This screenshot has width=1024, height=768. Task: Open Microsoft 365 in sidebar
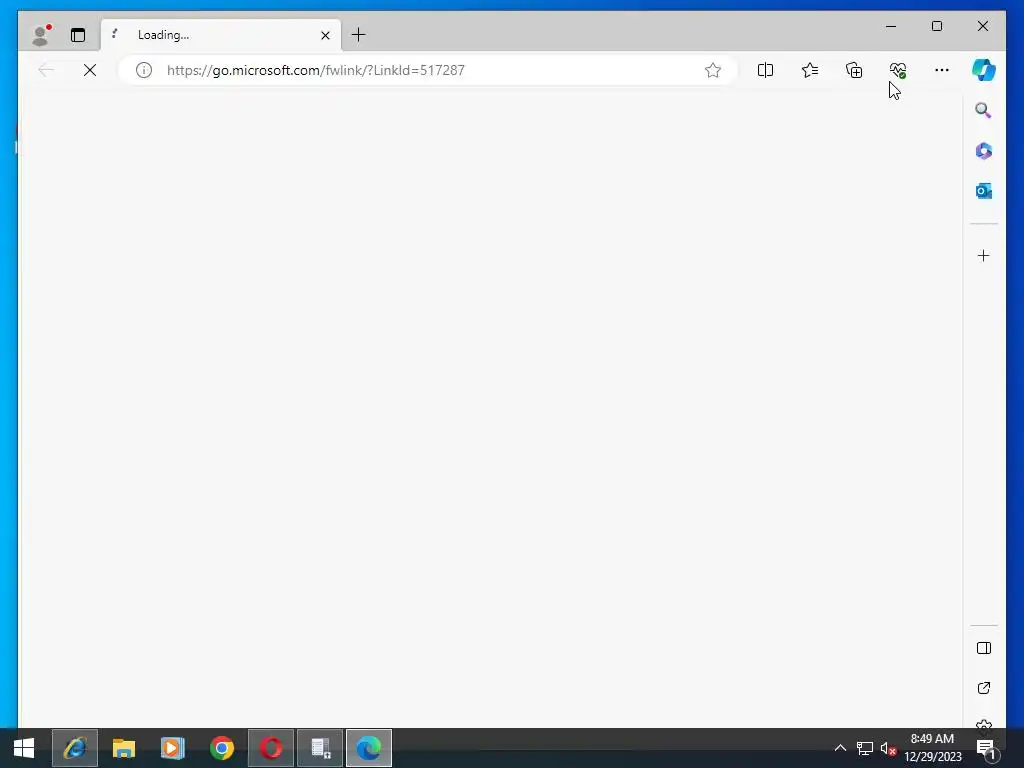984,151
